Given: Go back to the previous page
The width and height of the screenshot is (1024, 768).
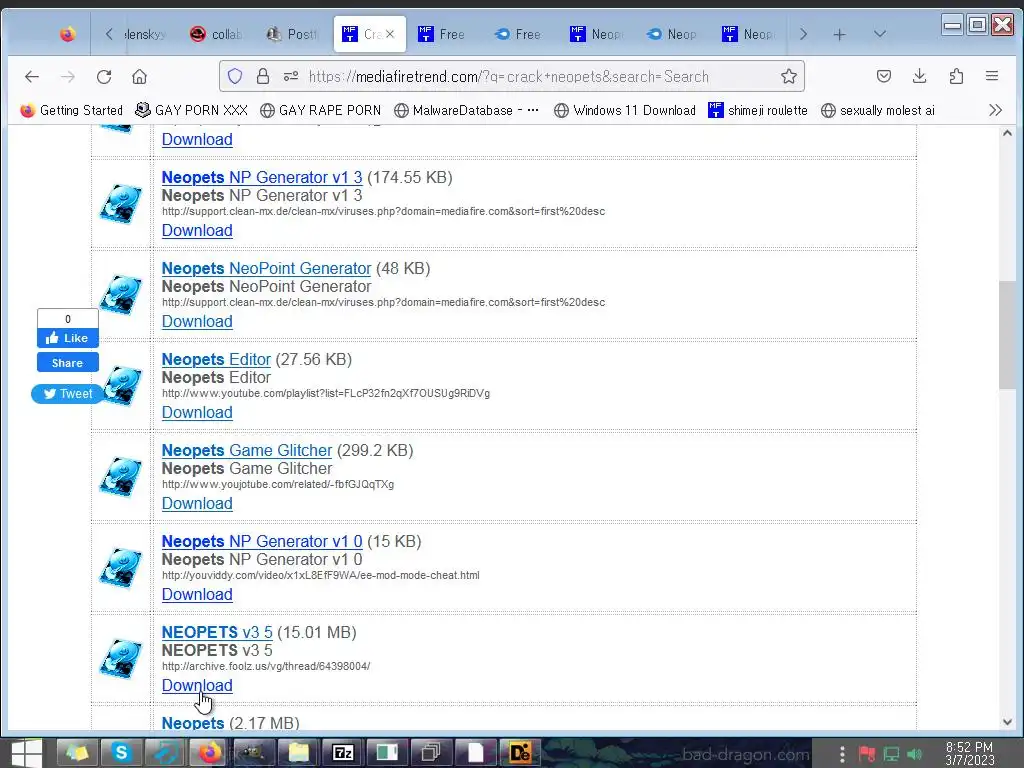Looking at the screenshot, I should 31,76.
